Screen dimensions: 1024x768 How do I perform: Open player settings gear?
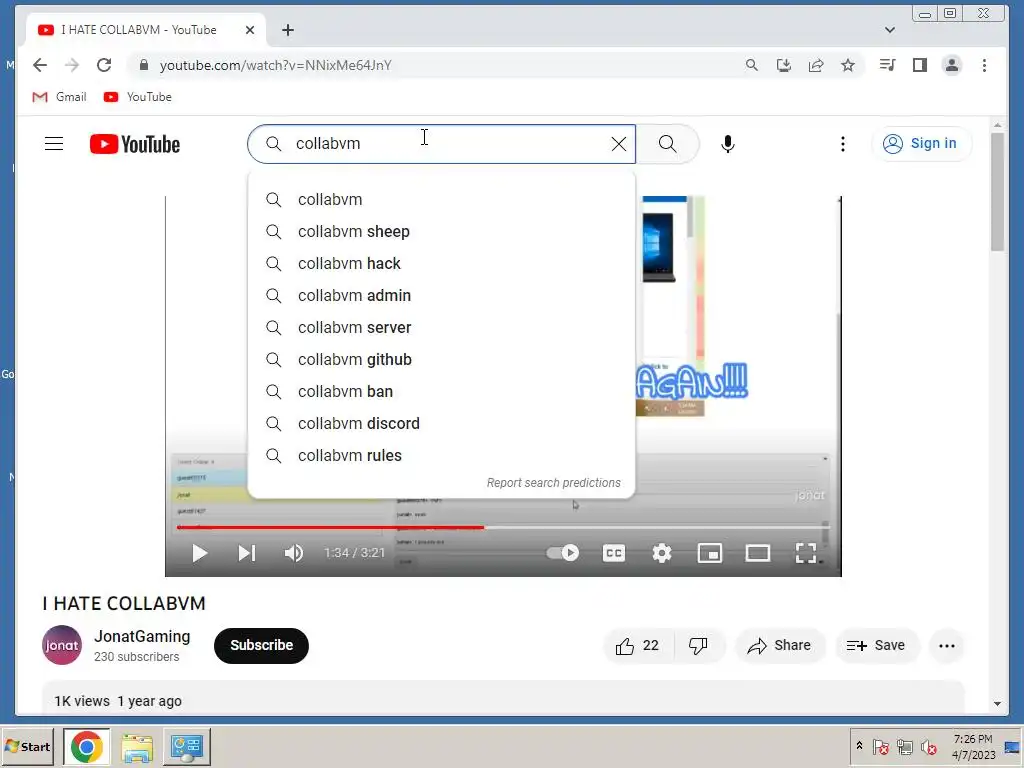[x=662, y=553]
